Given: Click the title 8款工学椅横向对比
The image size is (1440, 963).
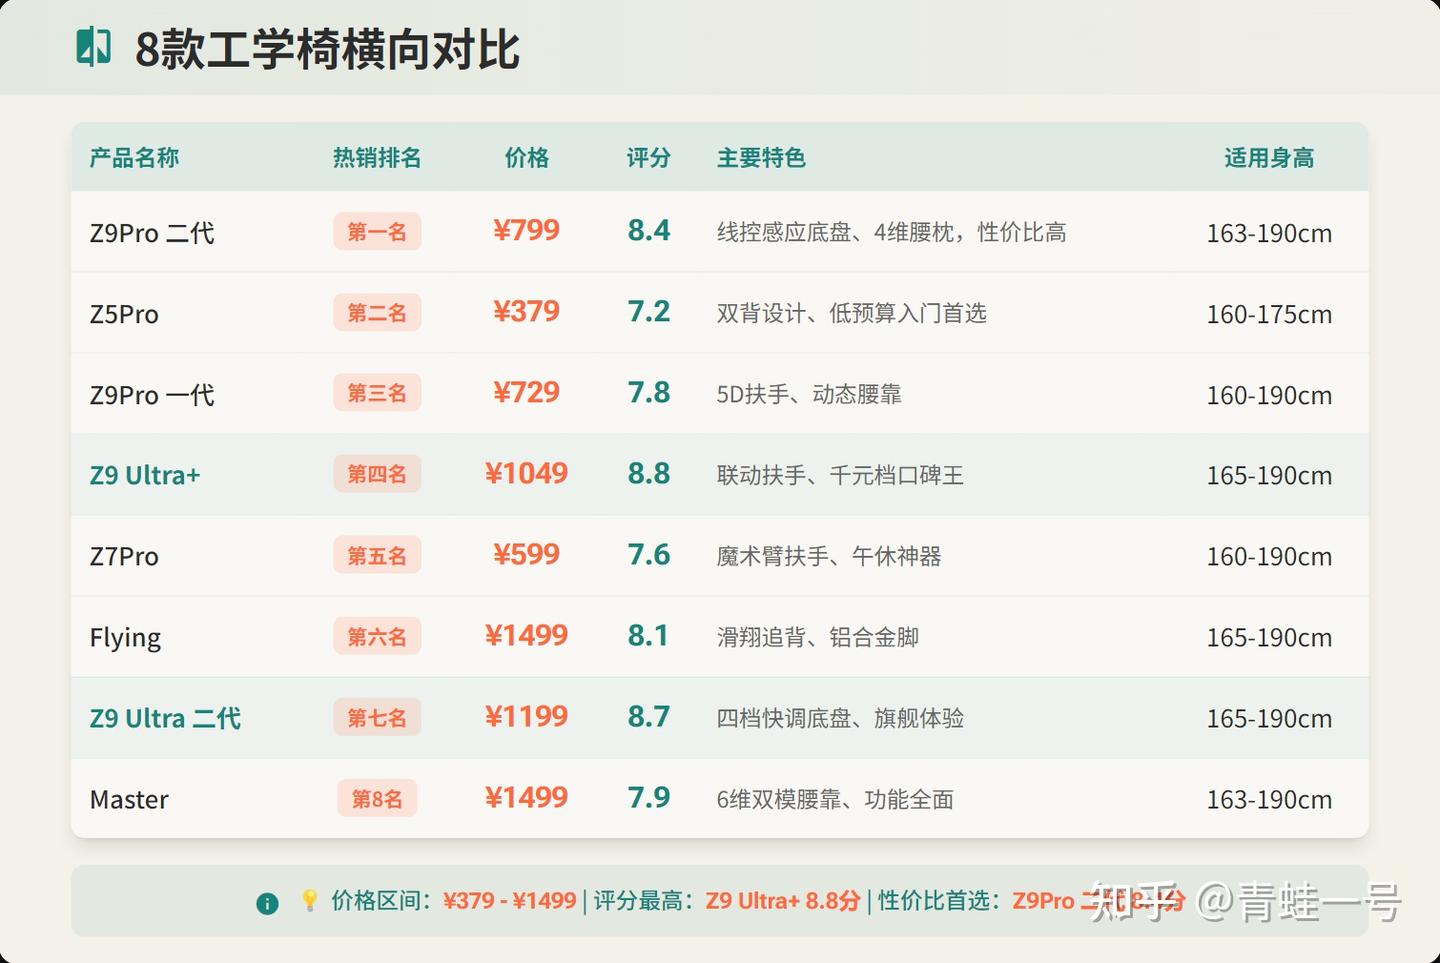Looking at the screenshot, I should 328,49.
